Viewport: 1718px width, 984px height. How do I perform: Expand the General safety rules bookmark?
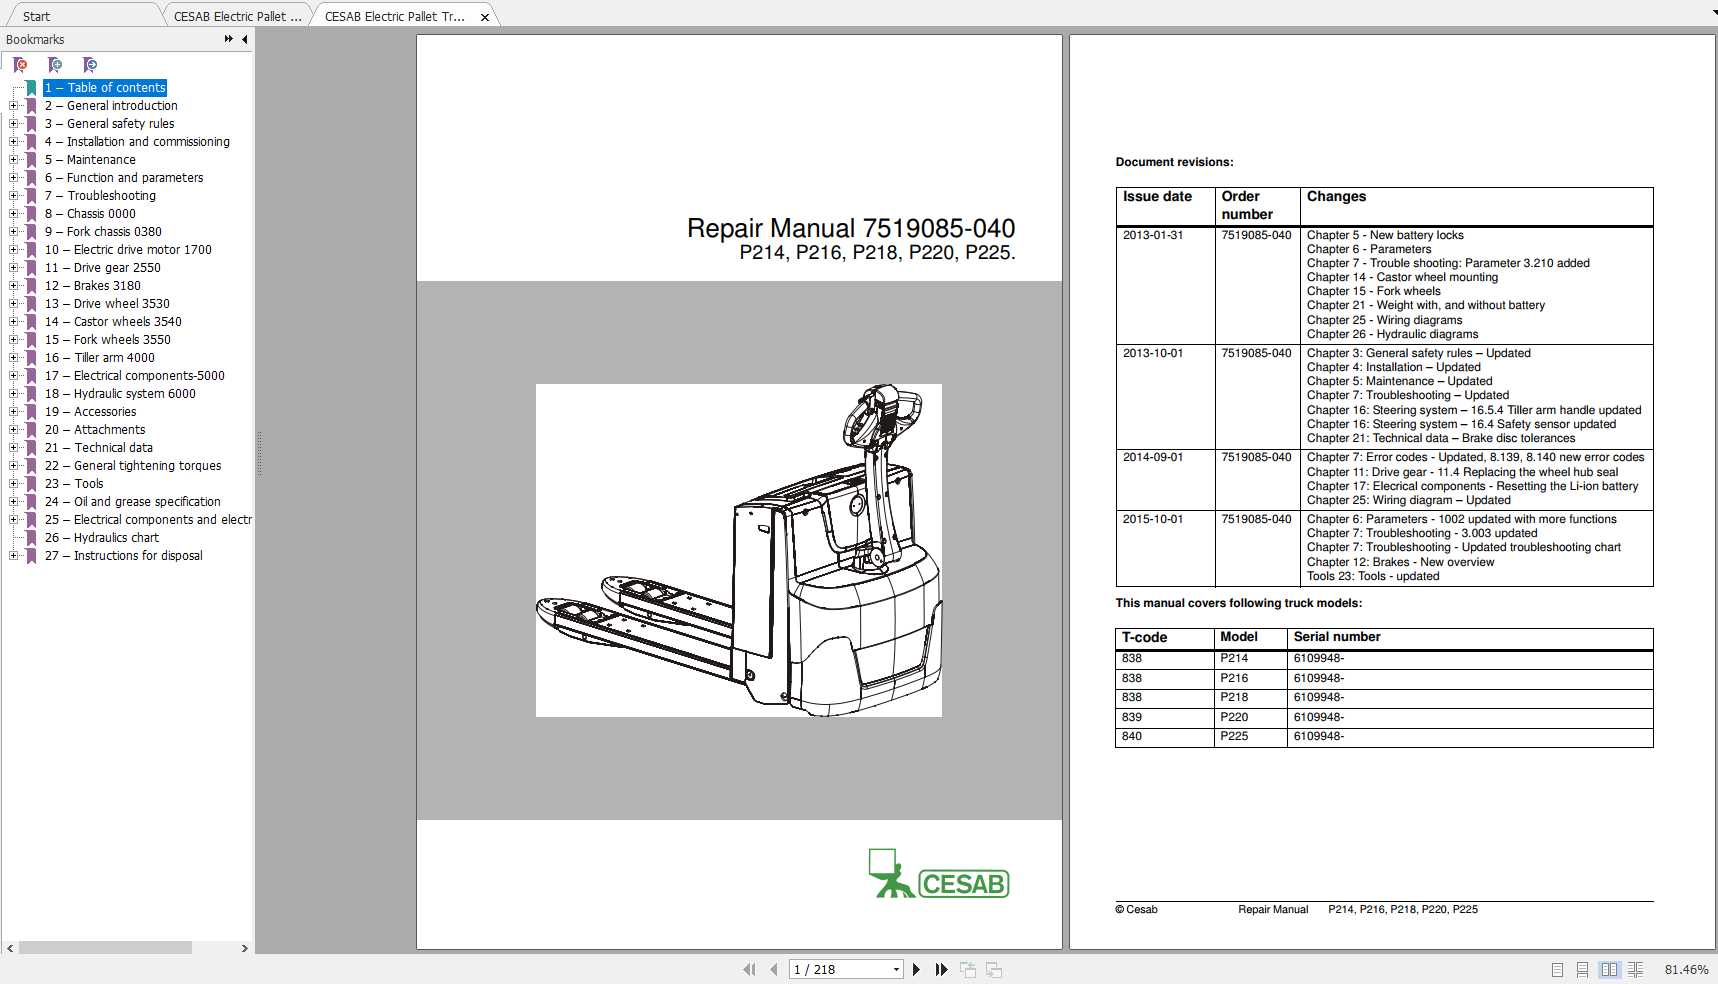coord(14,124)
